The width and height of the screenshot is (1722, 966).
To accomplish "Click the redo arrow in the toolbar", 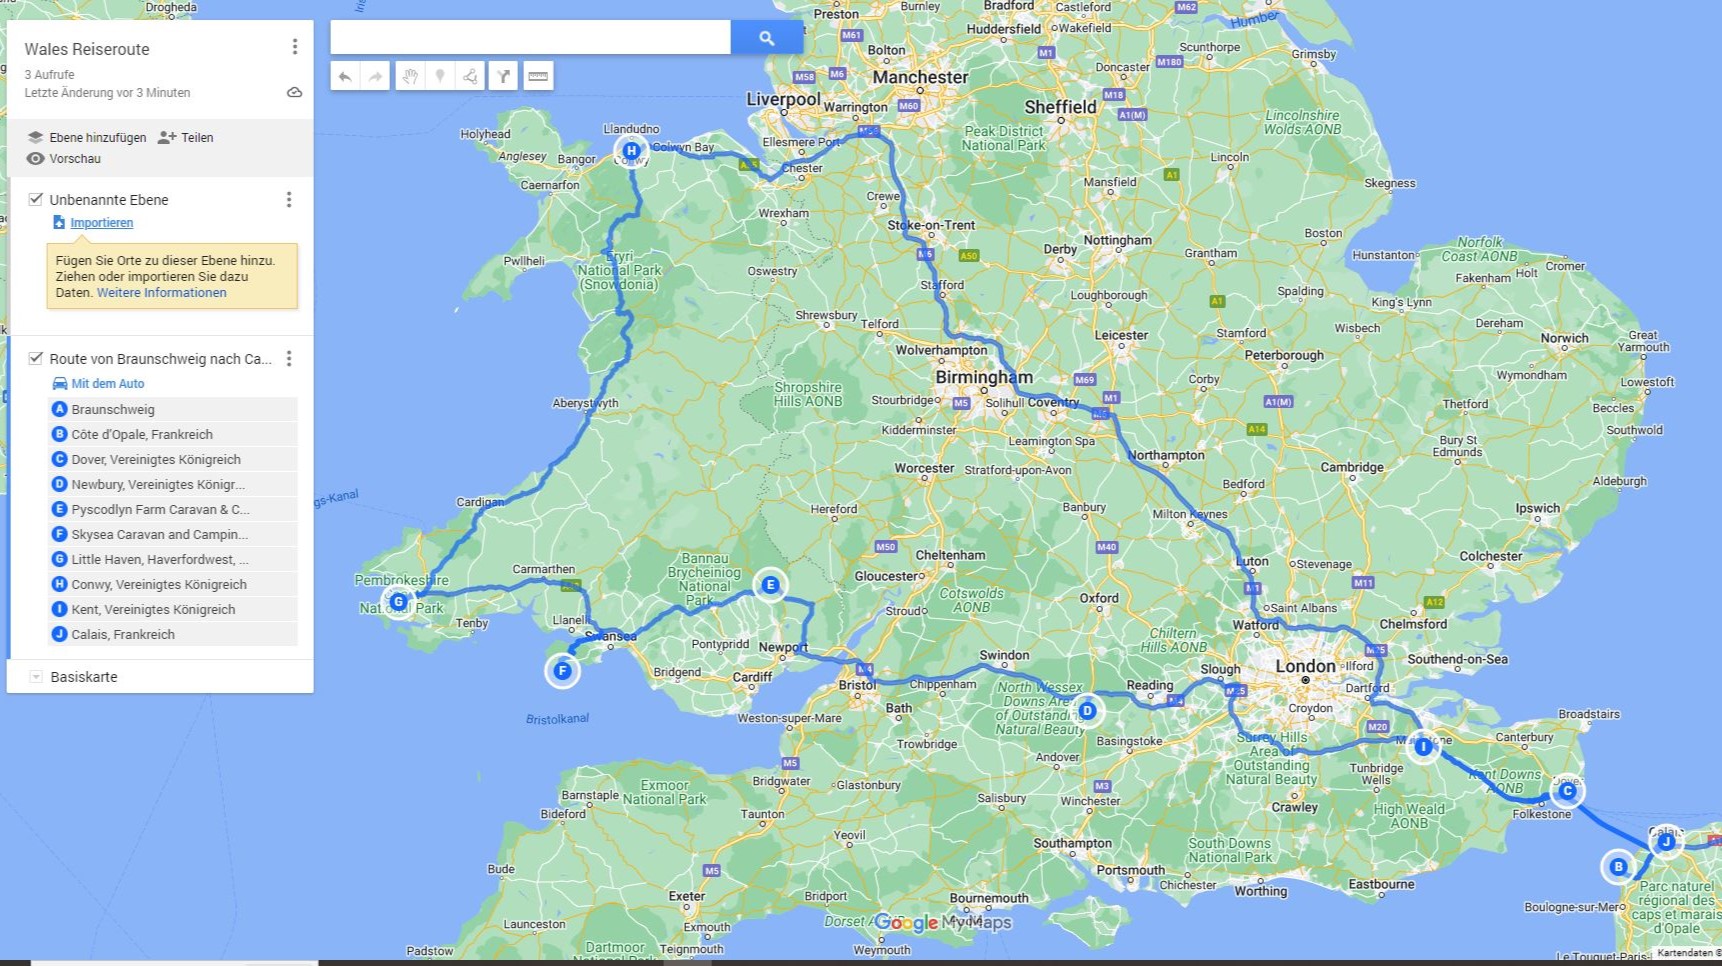I will [375, 76].
